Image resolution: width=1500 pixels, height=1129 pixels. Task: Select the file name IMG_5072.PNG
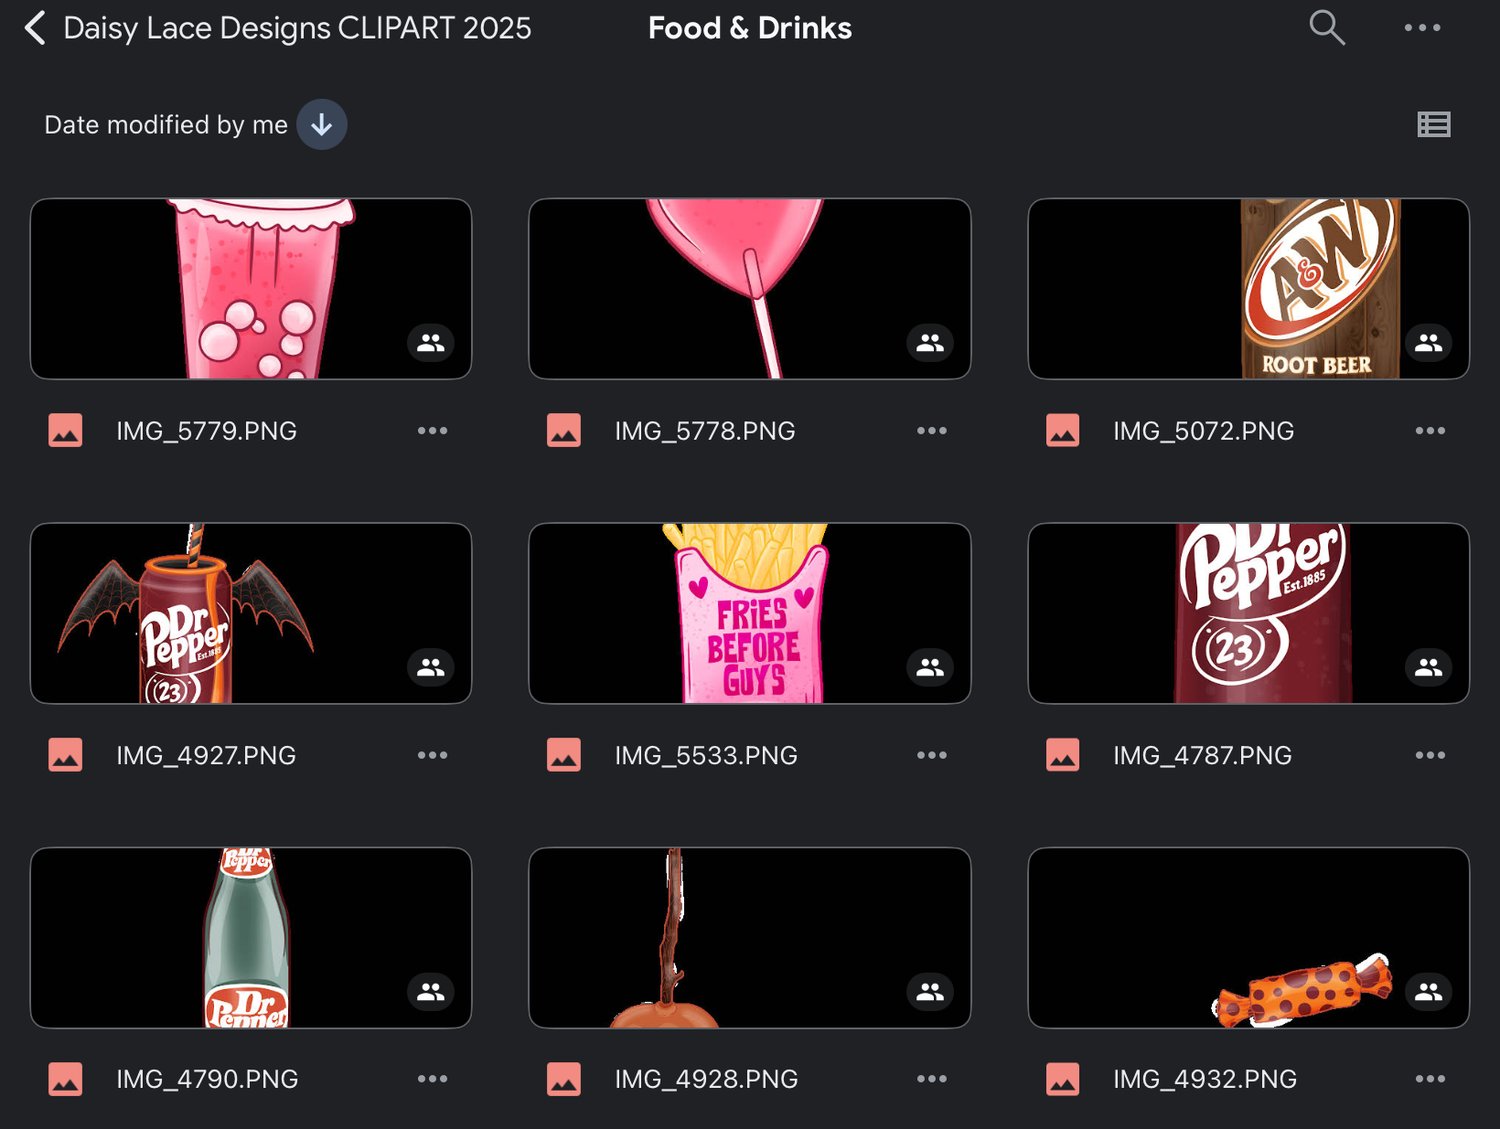(x=1204, y=431)
